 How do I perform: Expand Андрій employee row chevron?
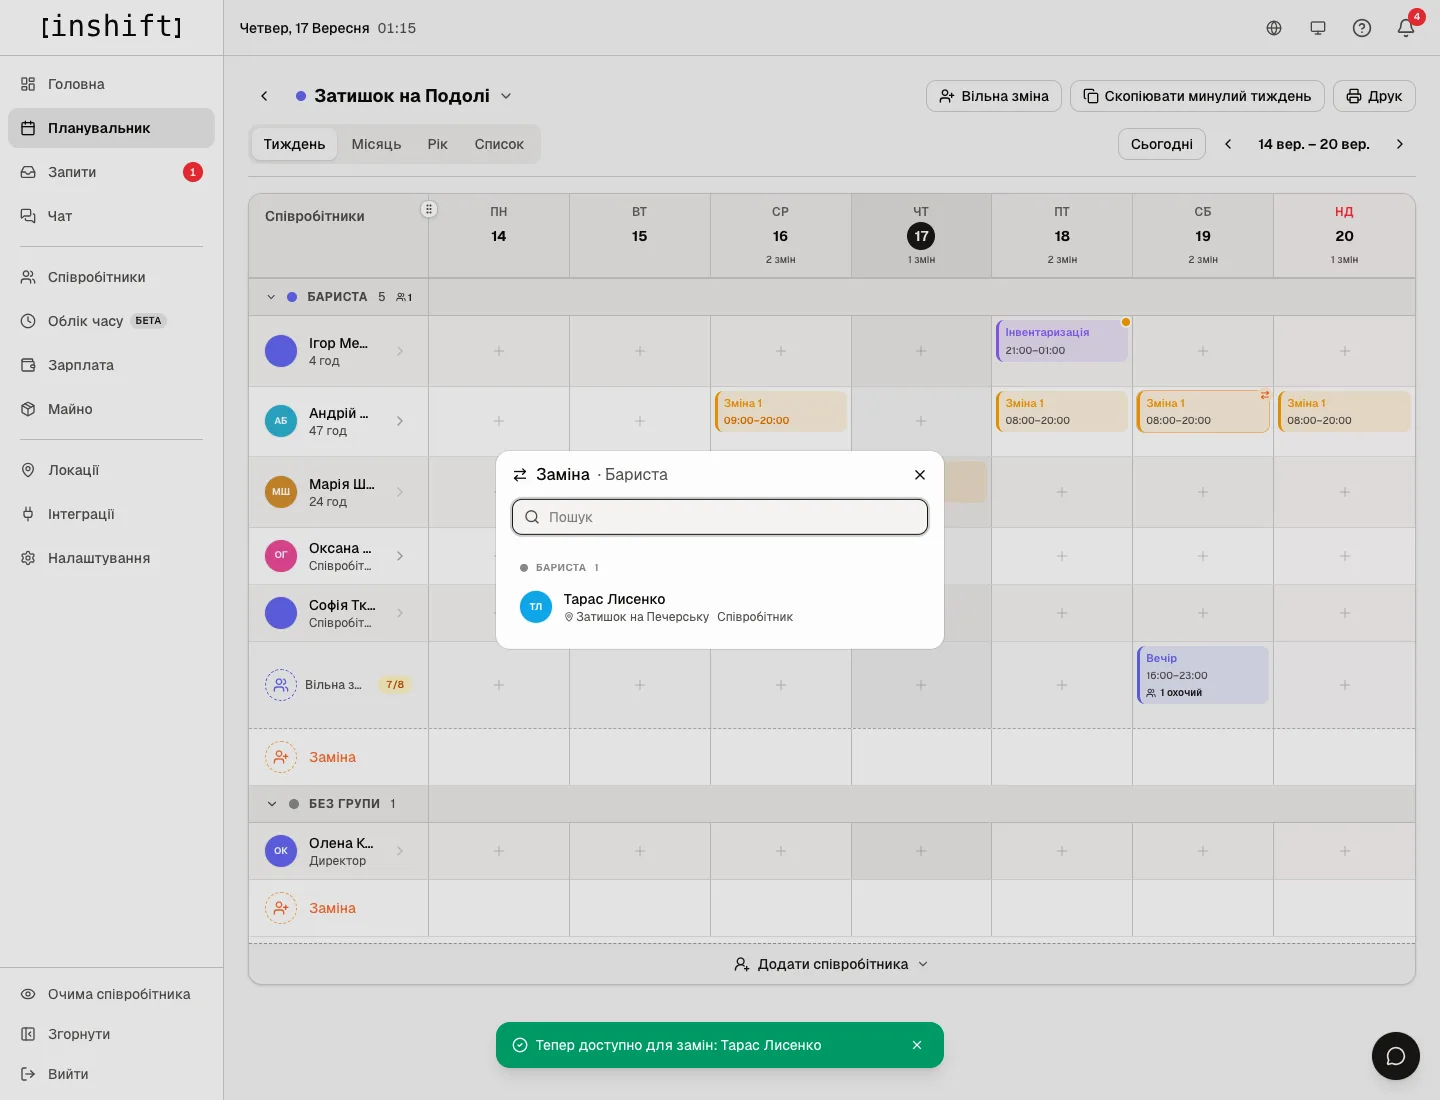tap(400, 421)
